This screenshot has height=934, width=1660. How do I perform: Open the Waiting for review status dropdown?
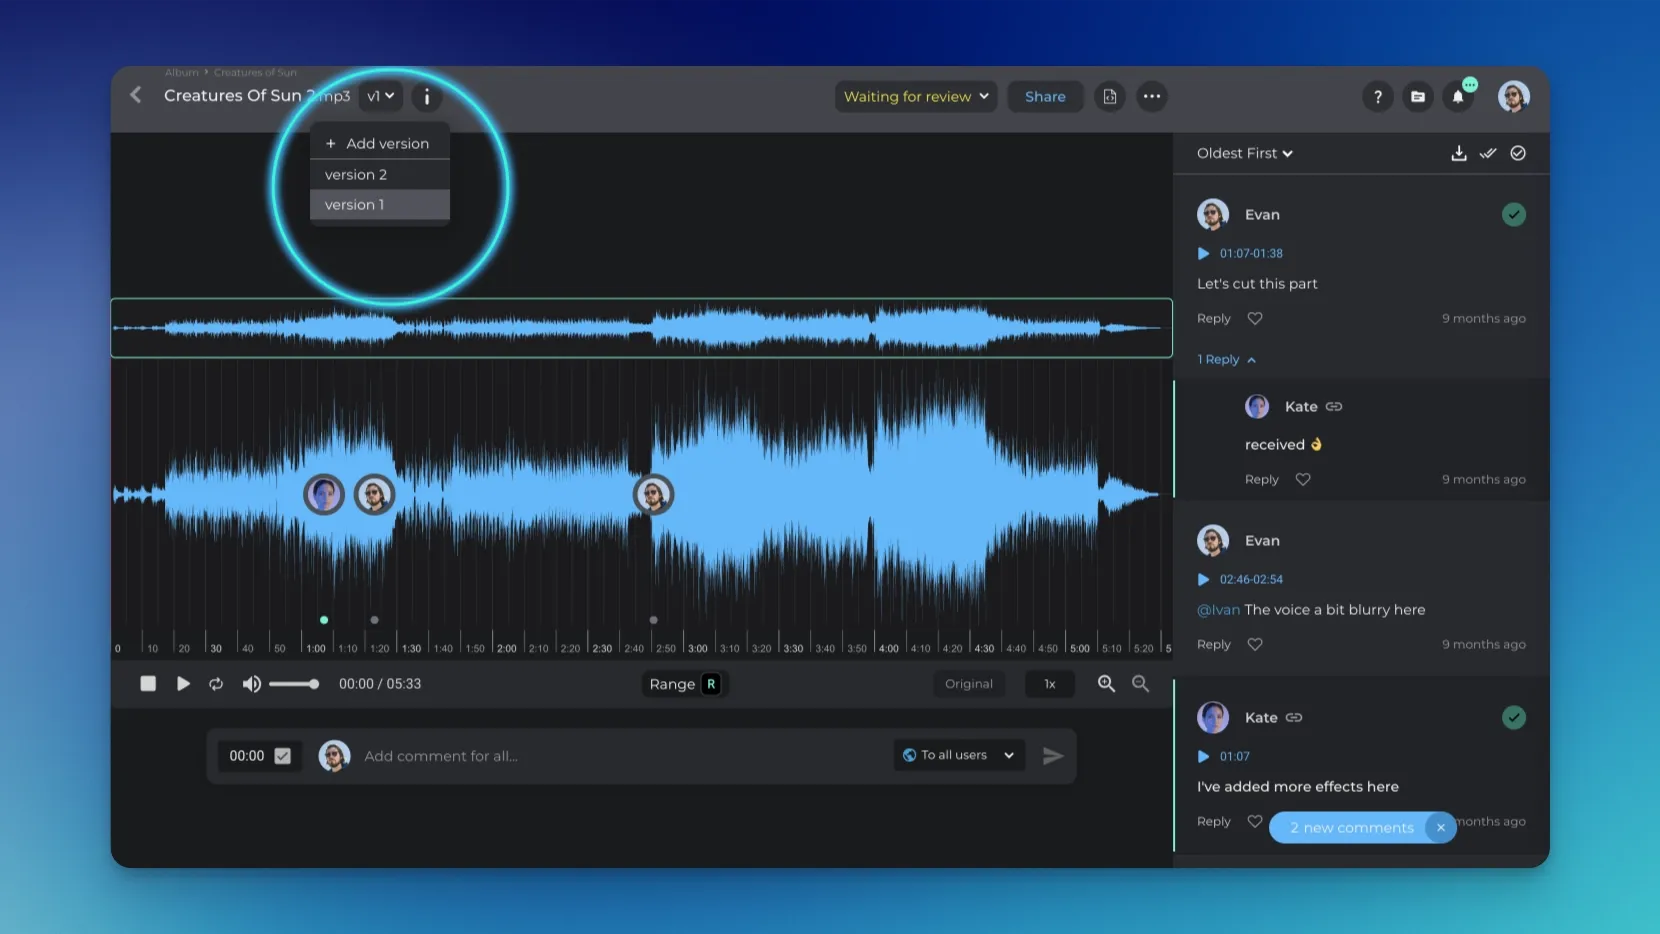916,97
